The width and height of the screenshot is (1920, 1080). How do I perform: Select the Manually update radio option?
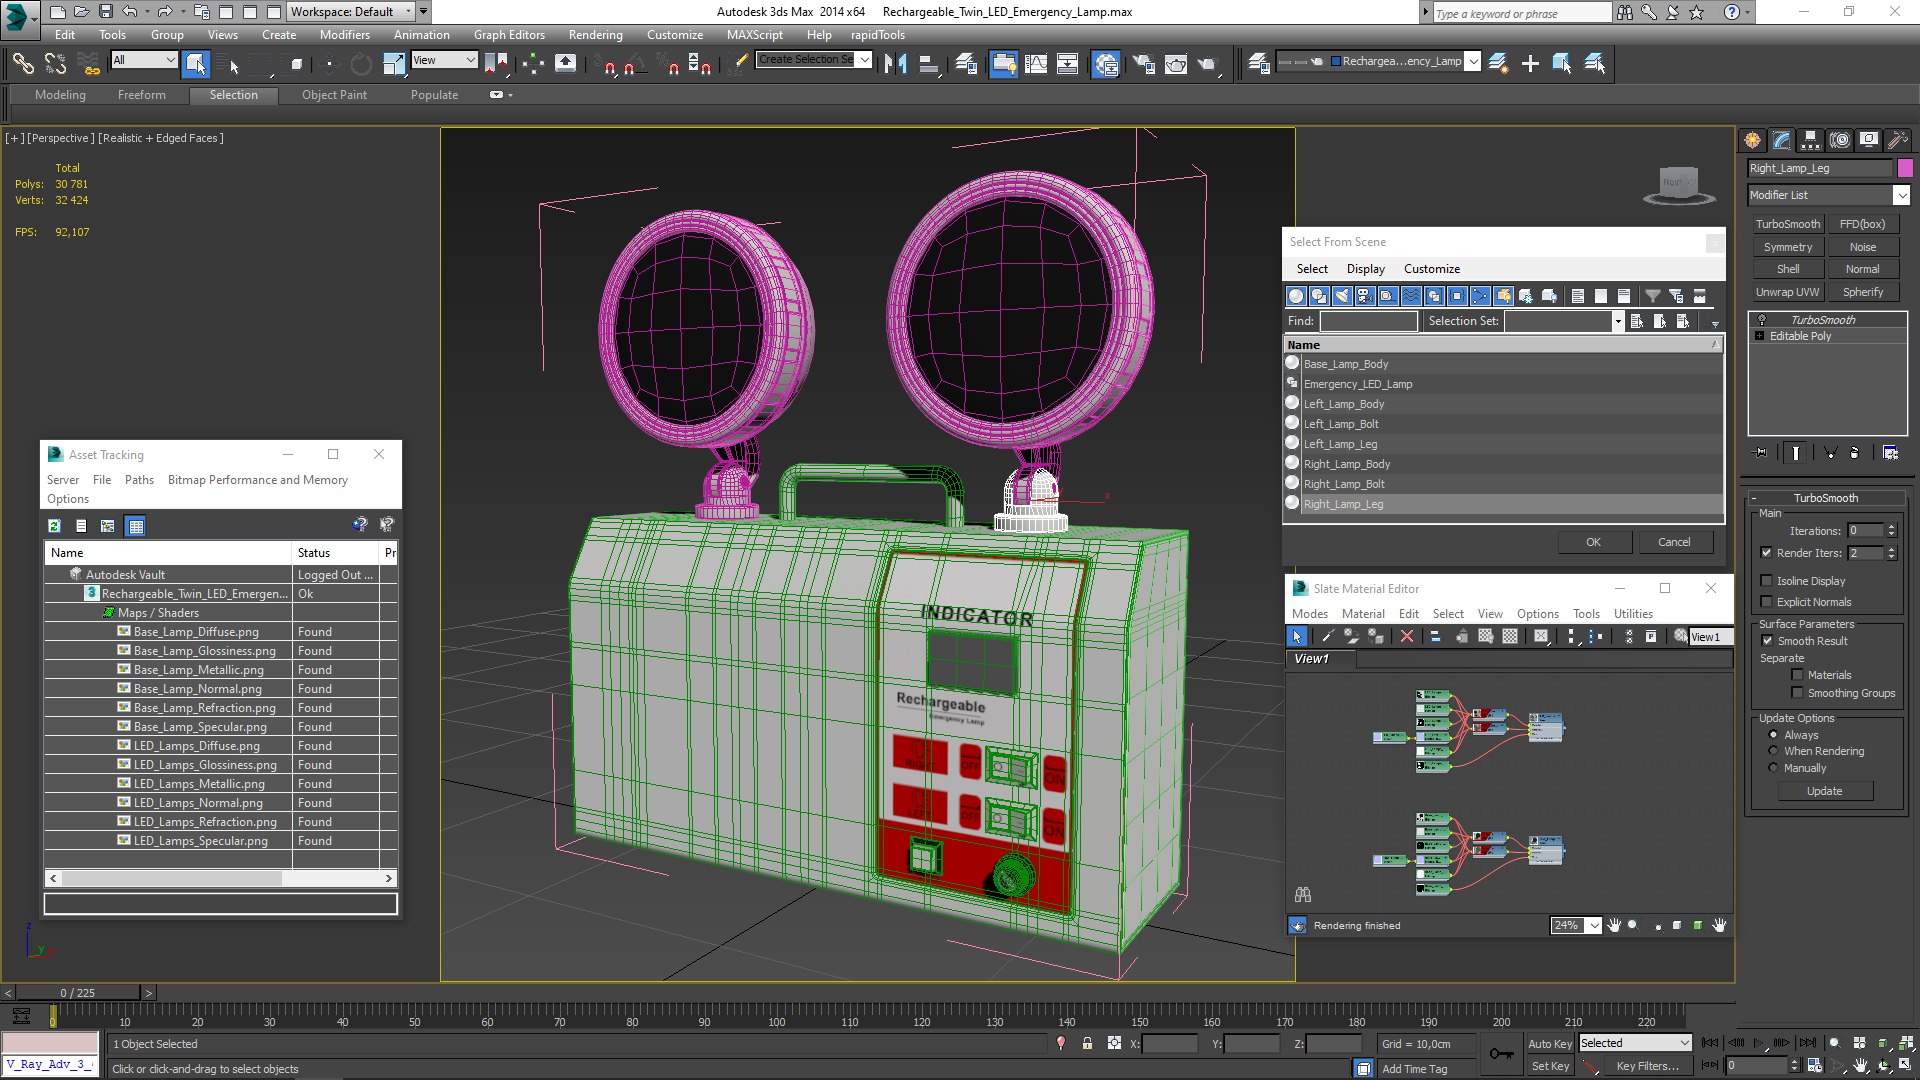1774,768
